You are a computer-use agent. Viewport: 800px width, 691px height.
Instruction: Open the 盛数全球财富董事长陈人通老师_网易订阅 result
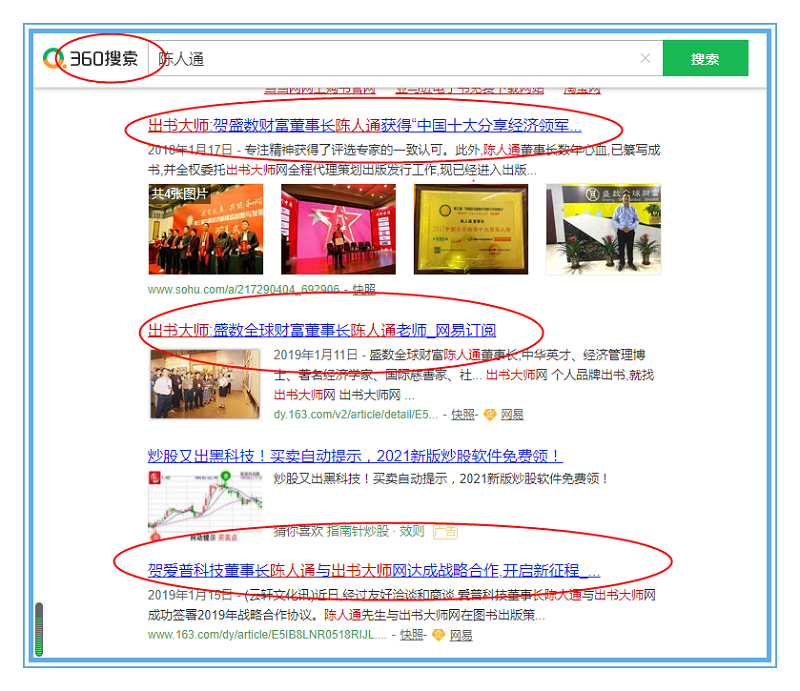pos(322,330)
